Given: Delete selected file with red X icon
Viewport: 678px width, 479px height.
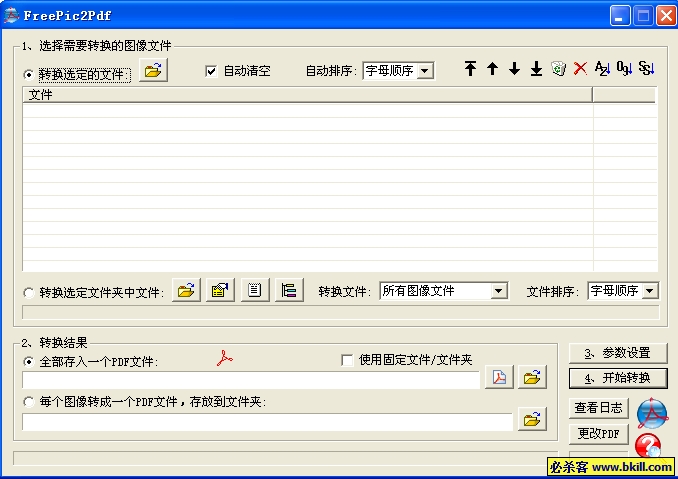Looking at the screenshot, I should [580, 68].
